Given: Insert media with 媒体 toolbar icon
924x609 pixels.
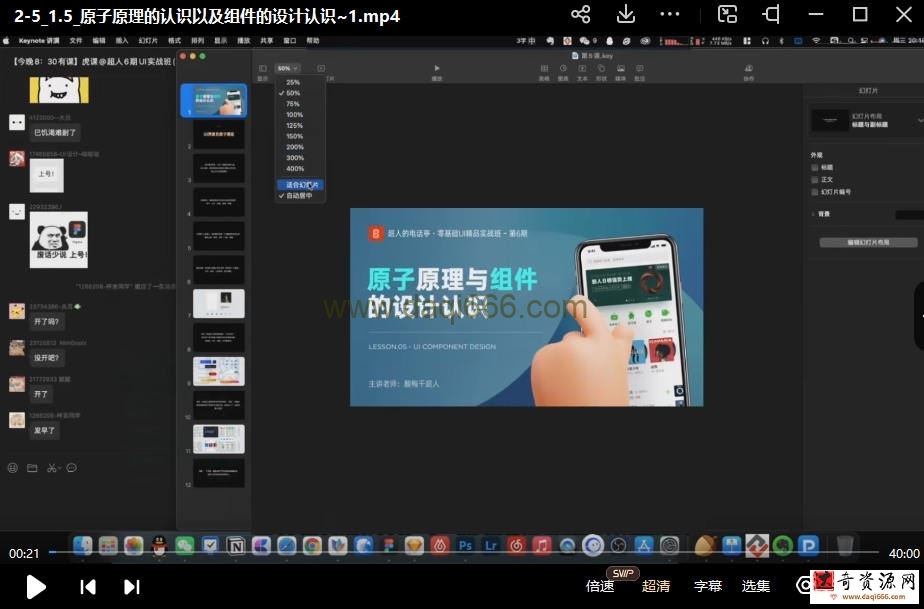Looking at the screenshot, I should tap(621, 68).
